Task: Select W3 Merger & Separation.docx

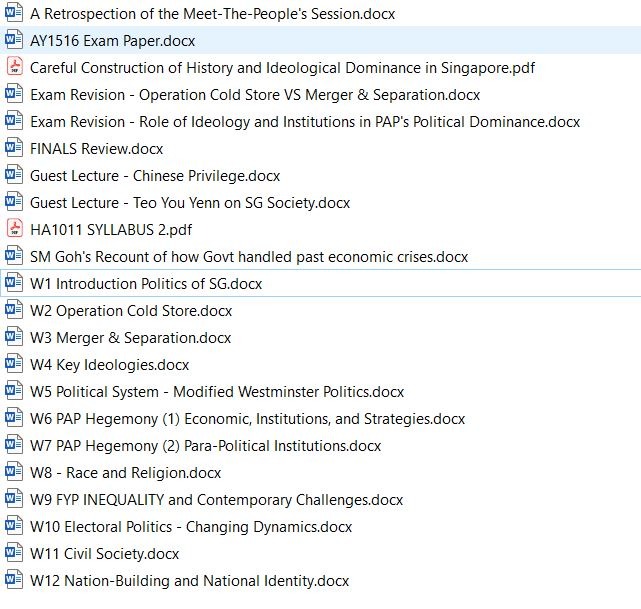Action: 130,338
